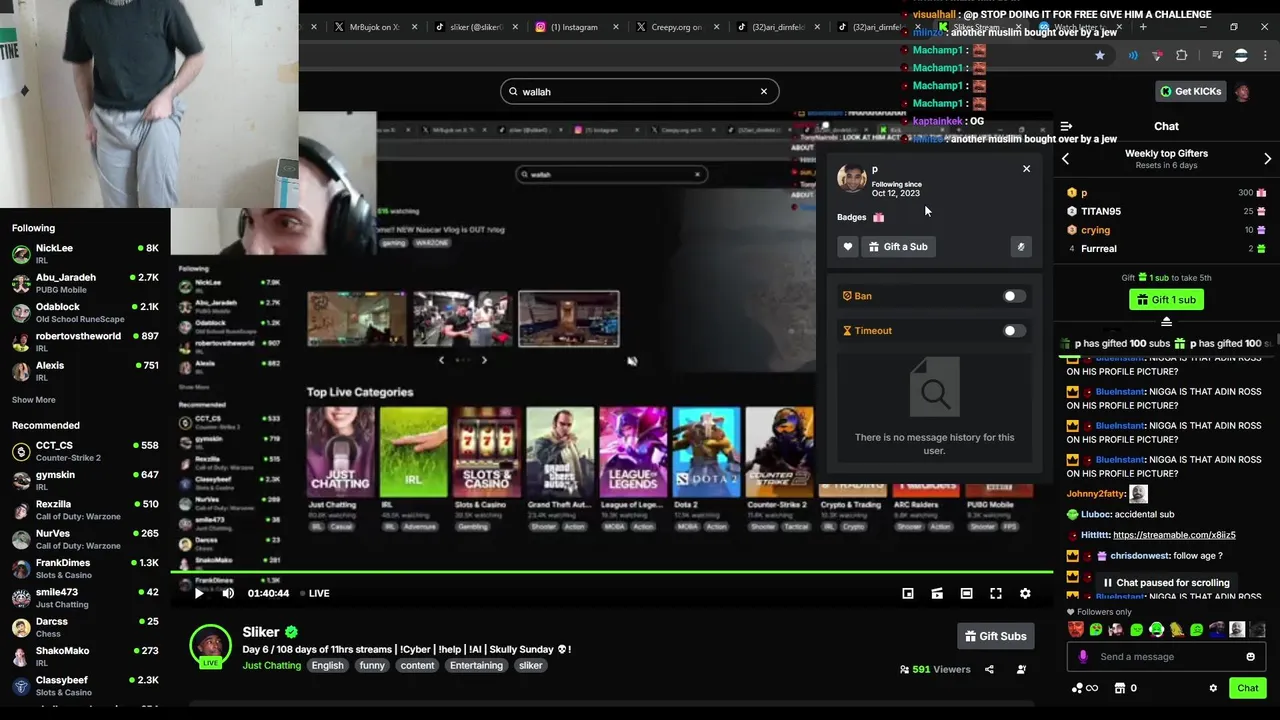Click the LIVE indicator in player
The image size is (1280, 720).
point(315,593)
